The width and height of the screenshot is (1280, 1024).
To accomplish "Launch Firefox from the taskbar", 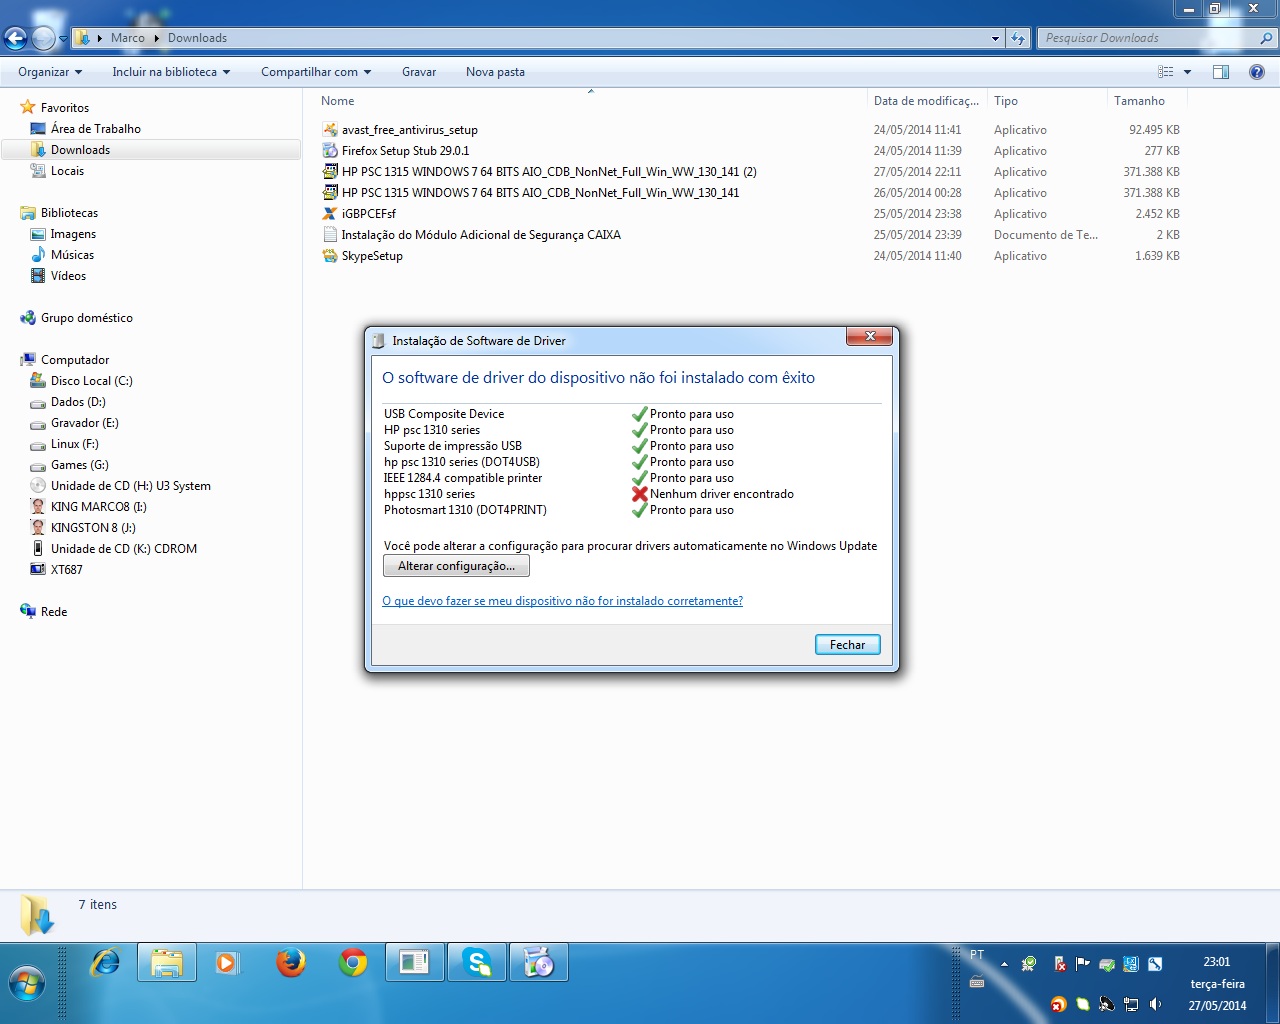I will [x=291, y=963].
